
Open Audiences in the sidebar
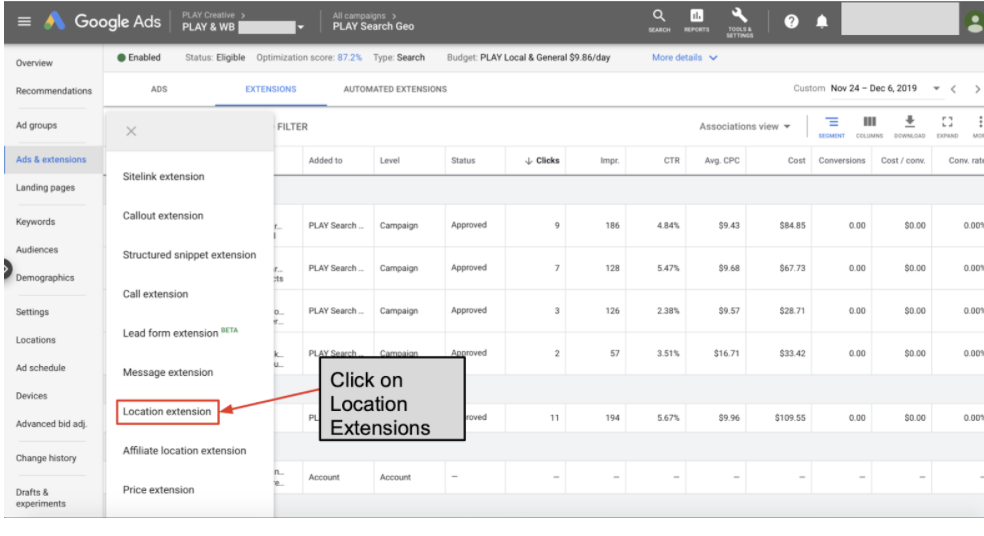(36, 250)
